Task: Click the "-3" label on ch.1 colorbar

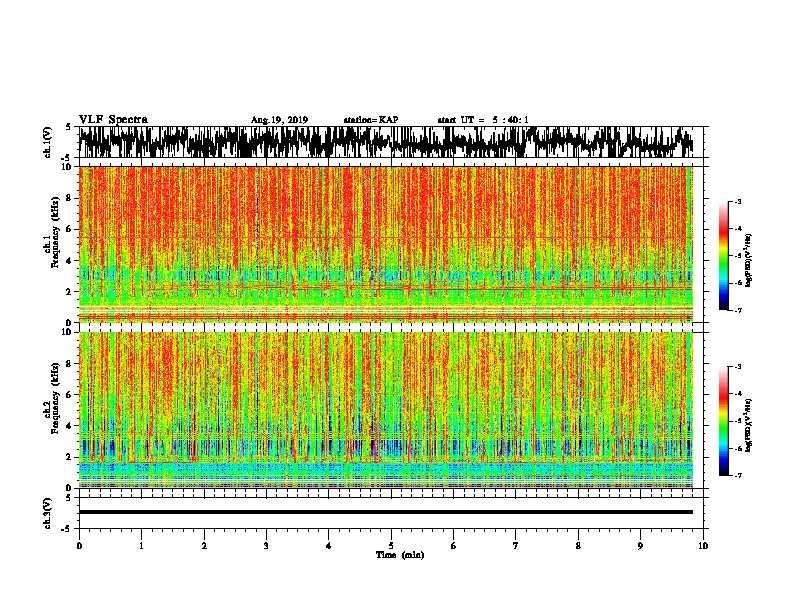Action: tap(738, 201)
